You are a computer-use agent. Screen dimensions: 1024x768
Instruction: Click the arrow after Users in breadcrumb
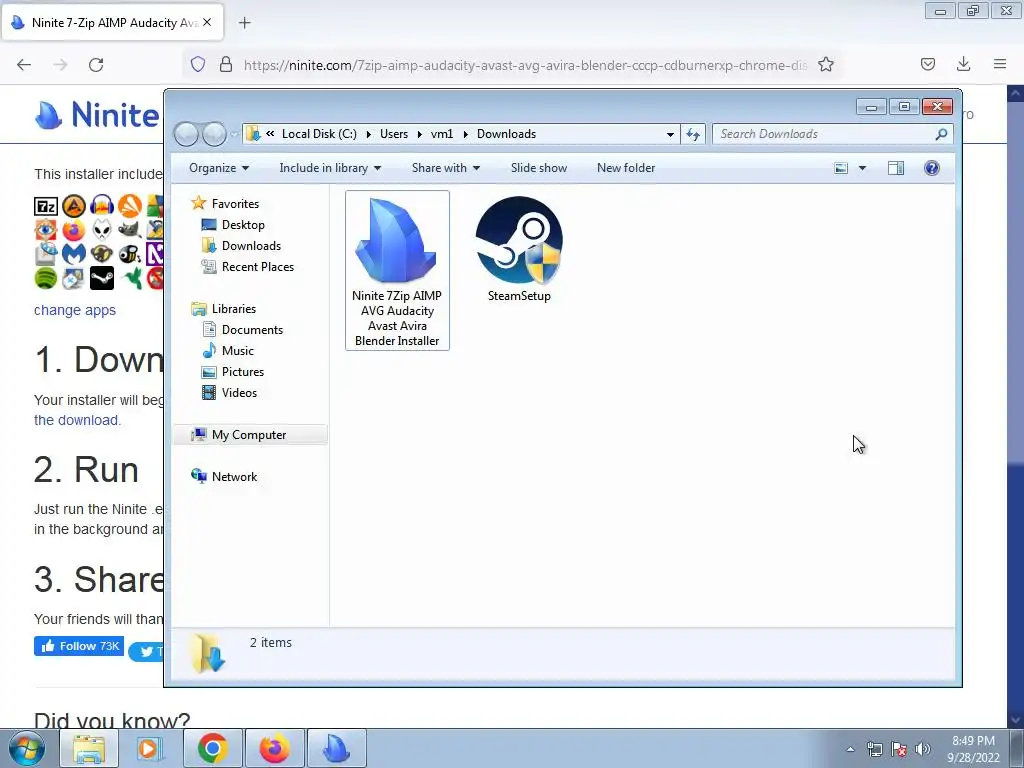click(x=419, y=134)
